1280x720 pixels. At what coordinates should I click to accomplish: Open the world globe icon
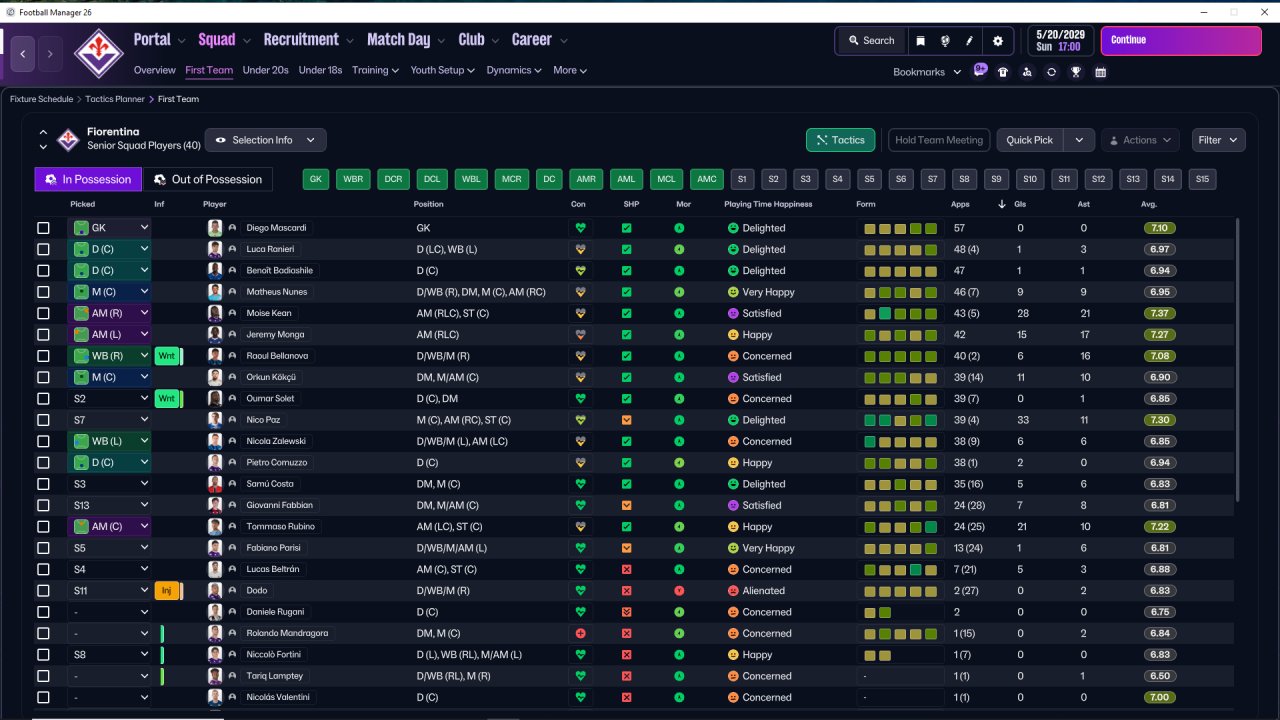click(x=945, y=41)
